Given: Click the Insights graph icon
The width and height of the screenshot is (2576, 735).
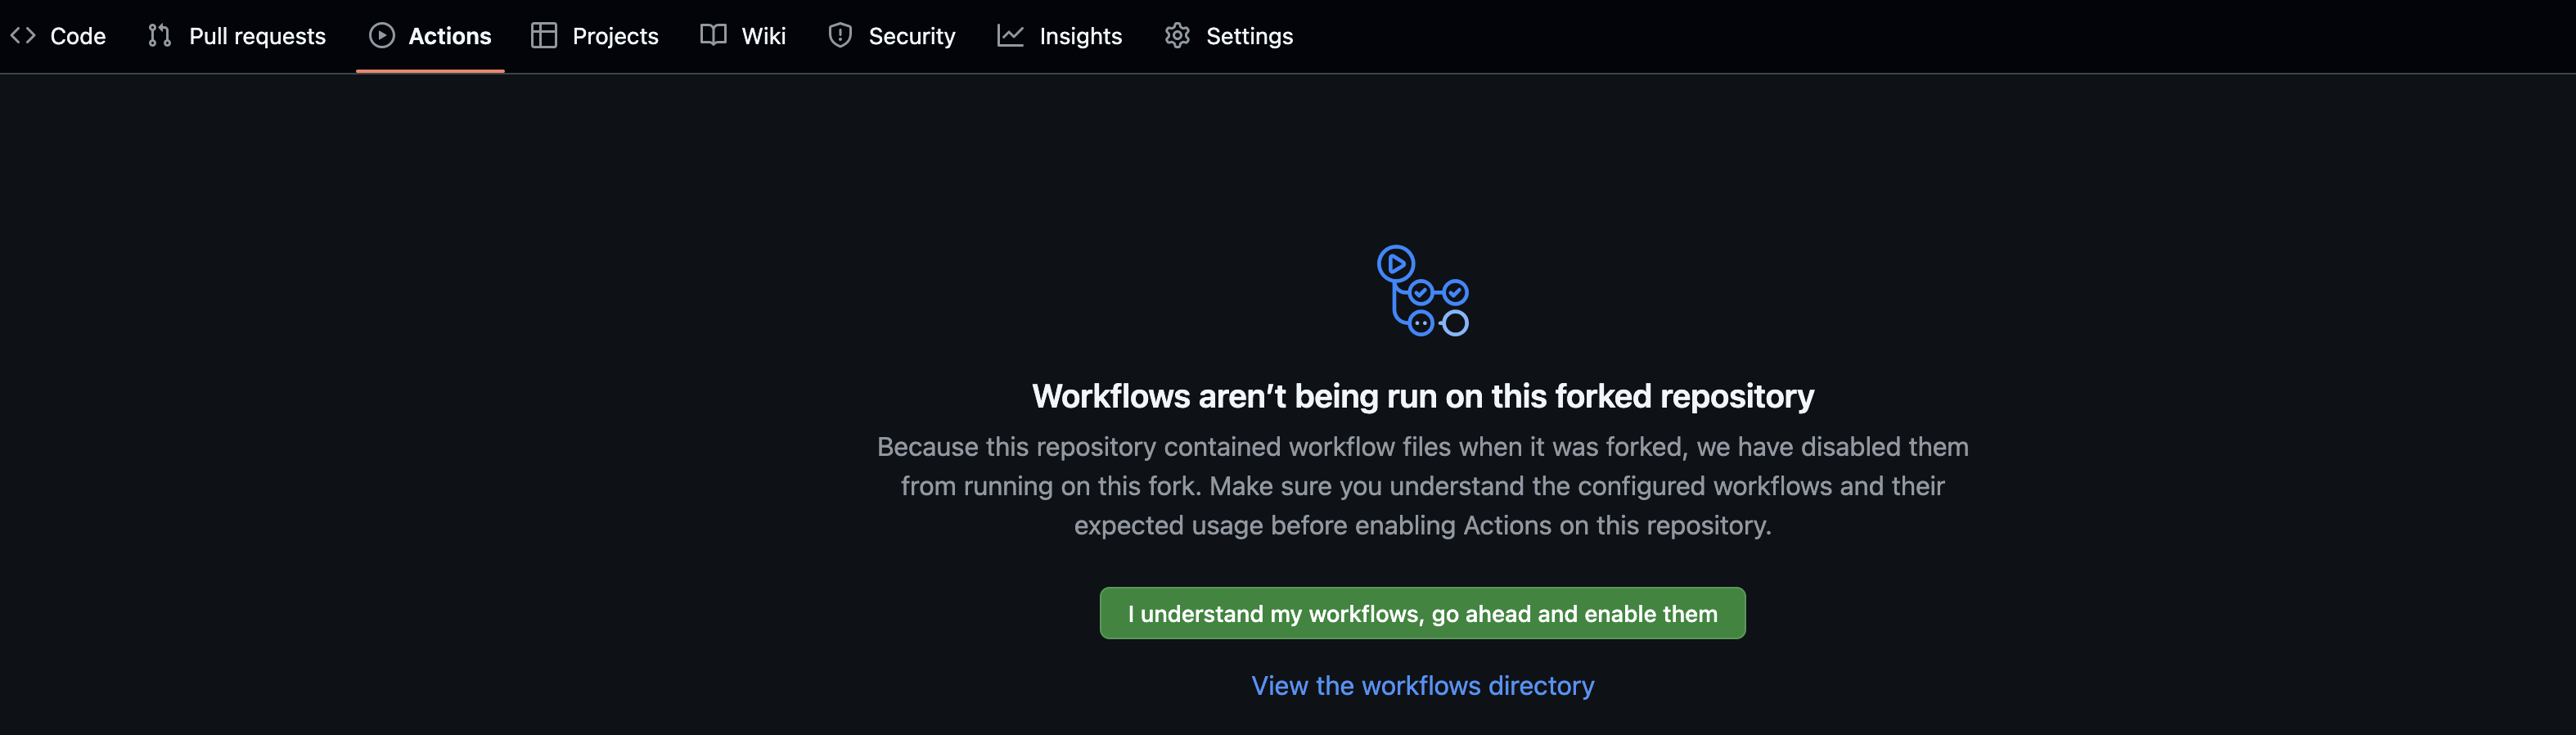Looking at the screenshot, I should (x=1010, y=36).
